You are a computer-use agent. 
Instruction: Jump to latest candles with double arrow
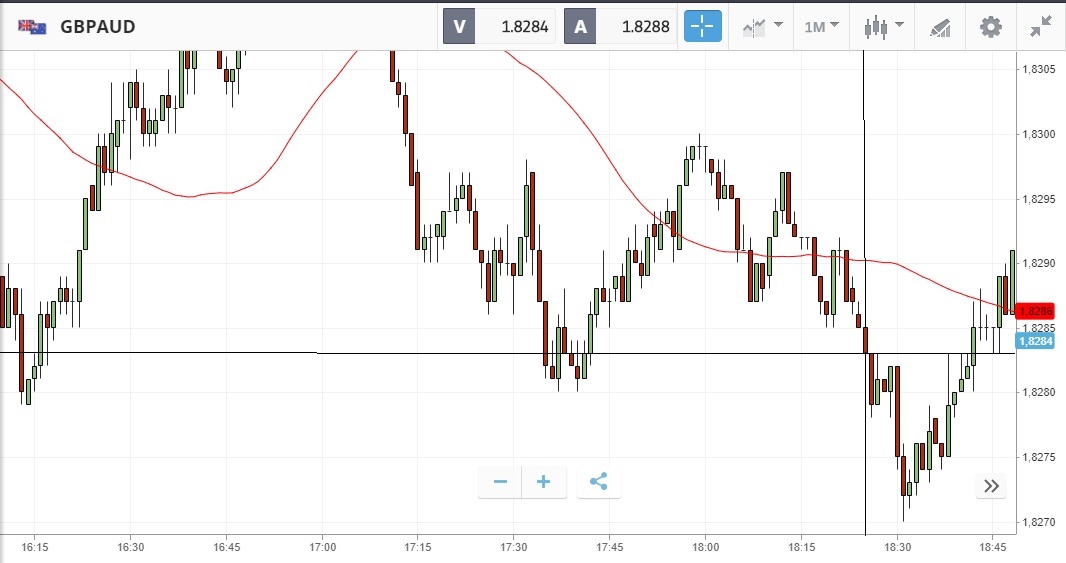tap(991, 486)
